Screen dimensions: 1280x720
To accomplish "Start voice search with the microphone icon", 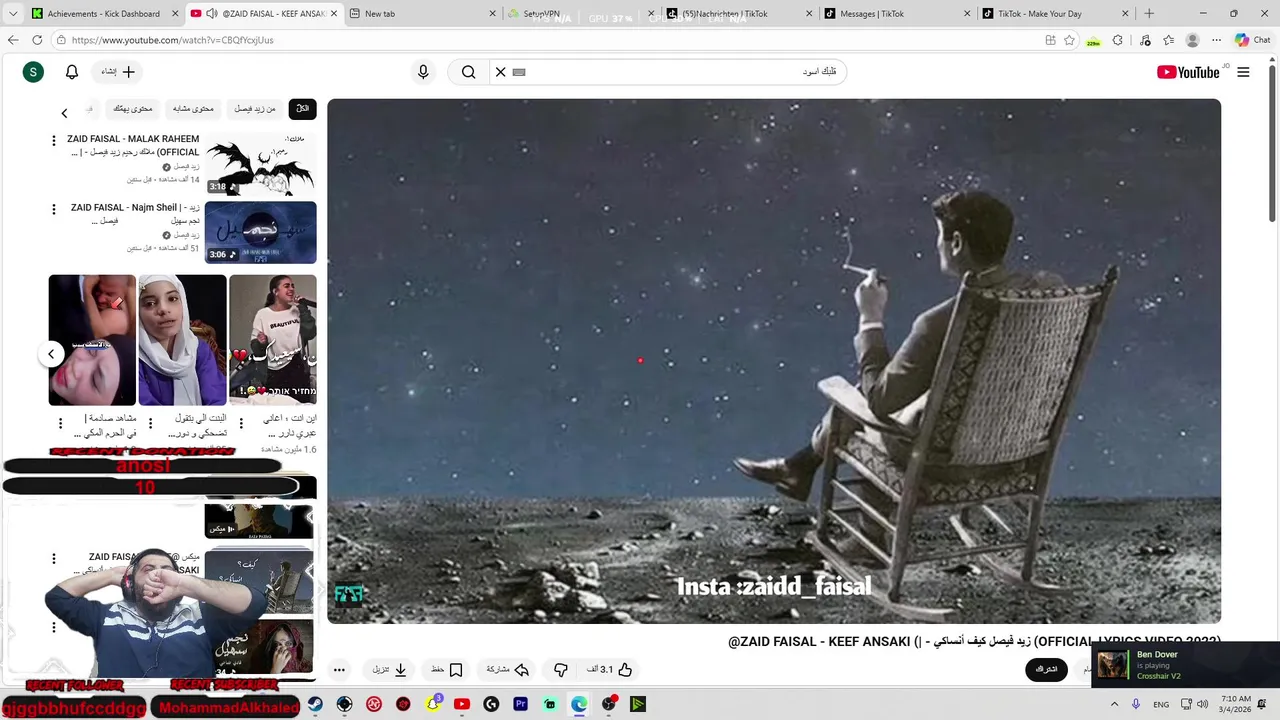I will click(x=423, y=72).
